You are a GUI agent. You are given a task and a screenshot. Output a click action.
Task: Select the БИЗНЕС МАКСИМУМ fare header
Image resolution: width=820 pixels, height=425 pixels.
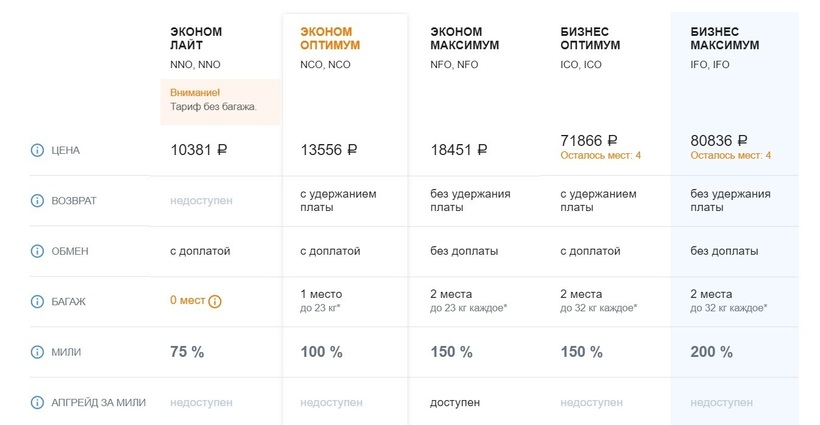(x=725, y=39)
